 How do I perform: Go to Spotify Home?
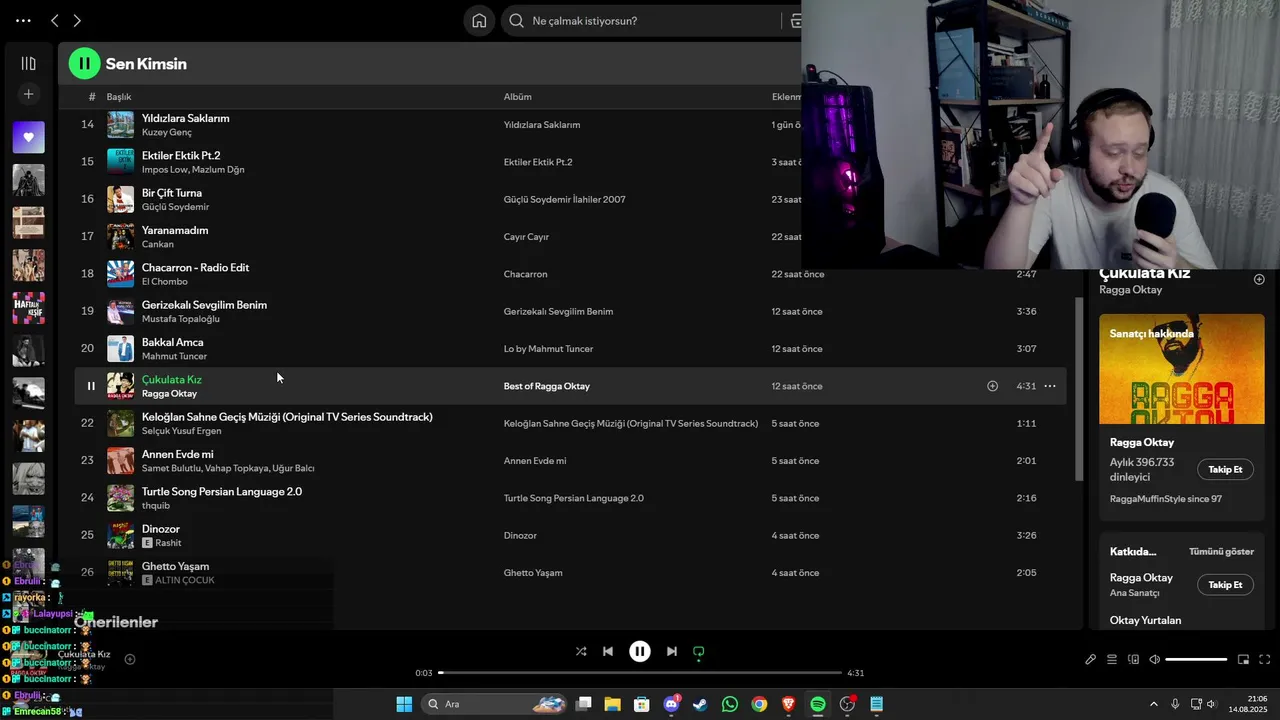(x=479, y=21)
